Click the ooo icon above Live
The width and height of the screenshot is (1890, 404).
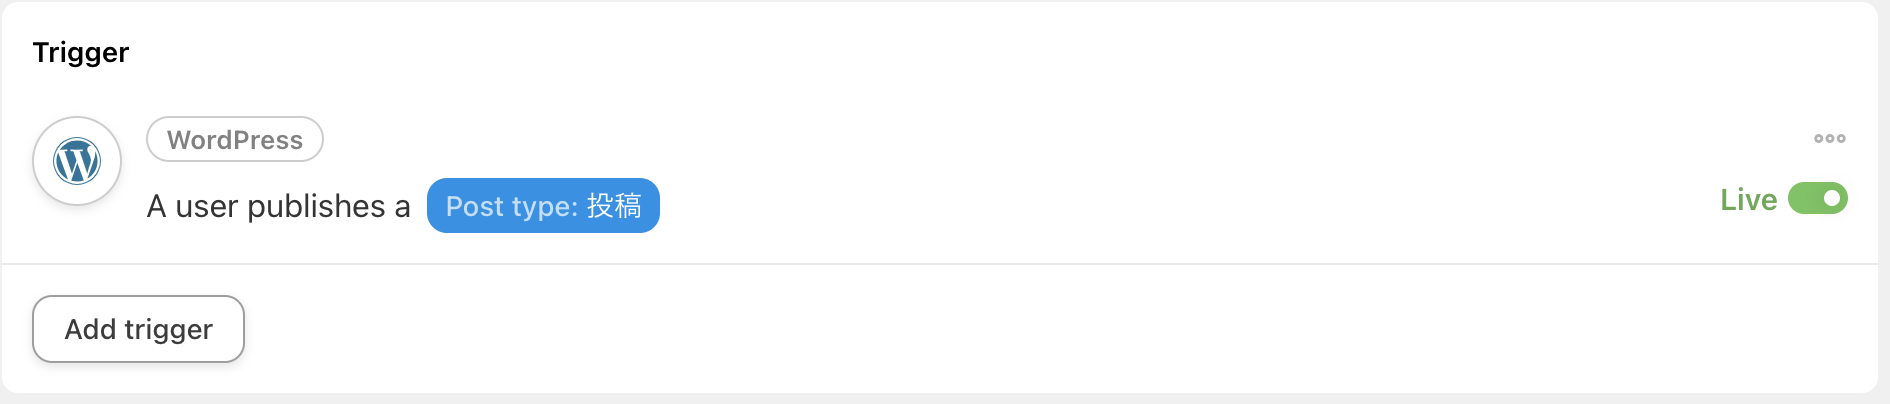(x=1830, y=139)
